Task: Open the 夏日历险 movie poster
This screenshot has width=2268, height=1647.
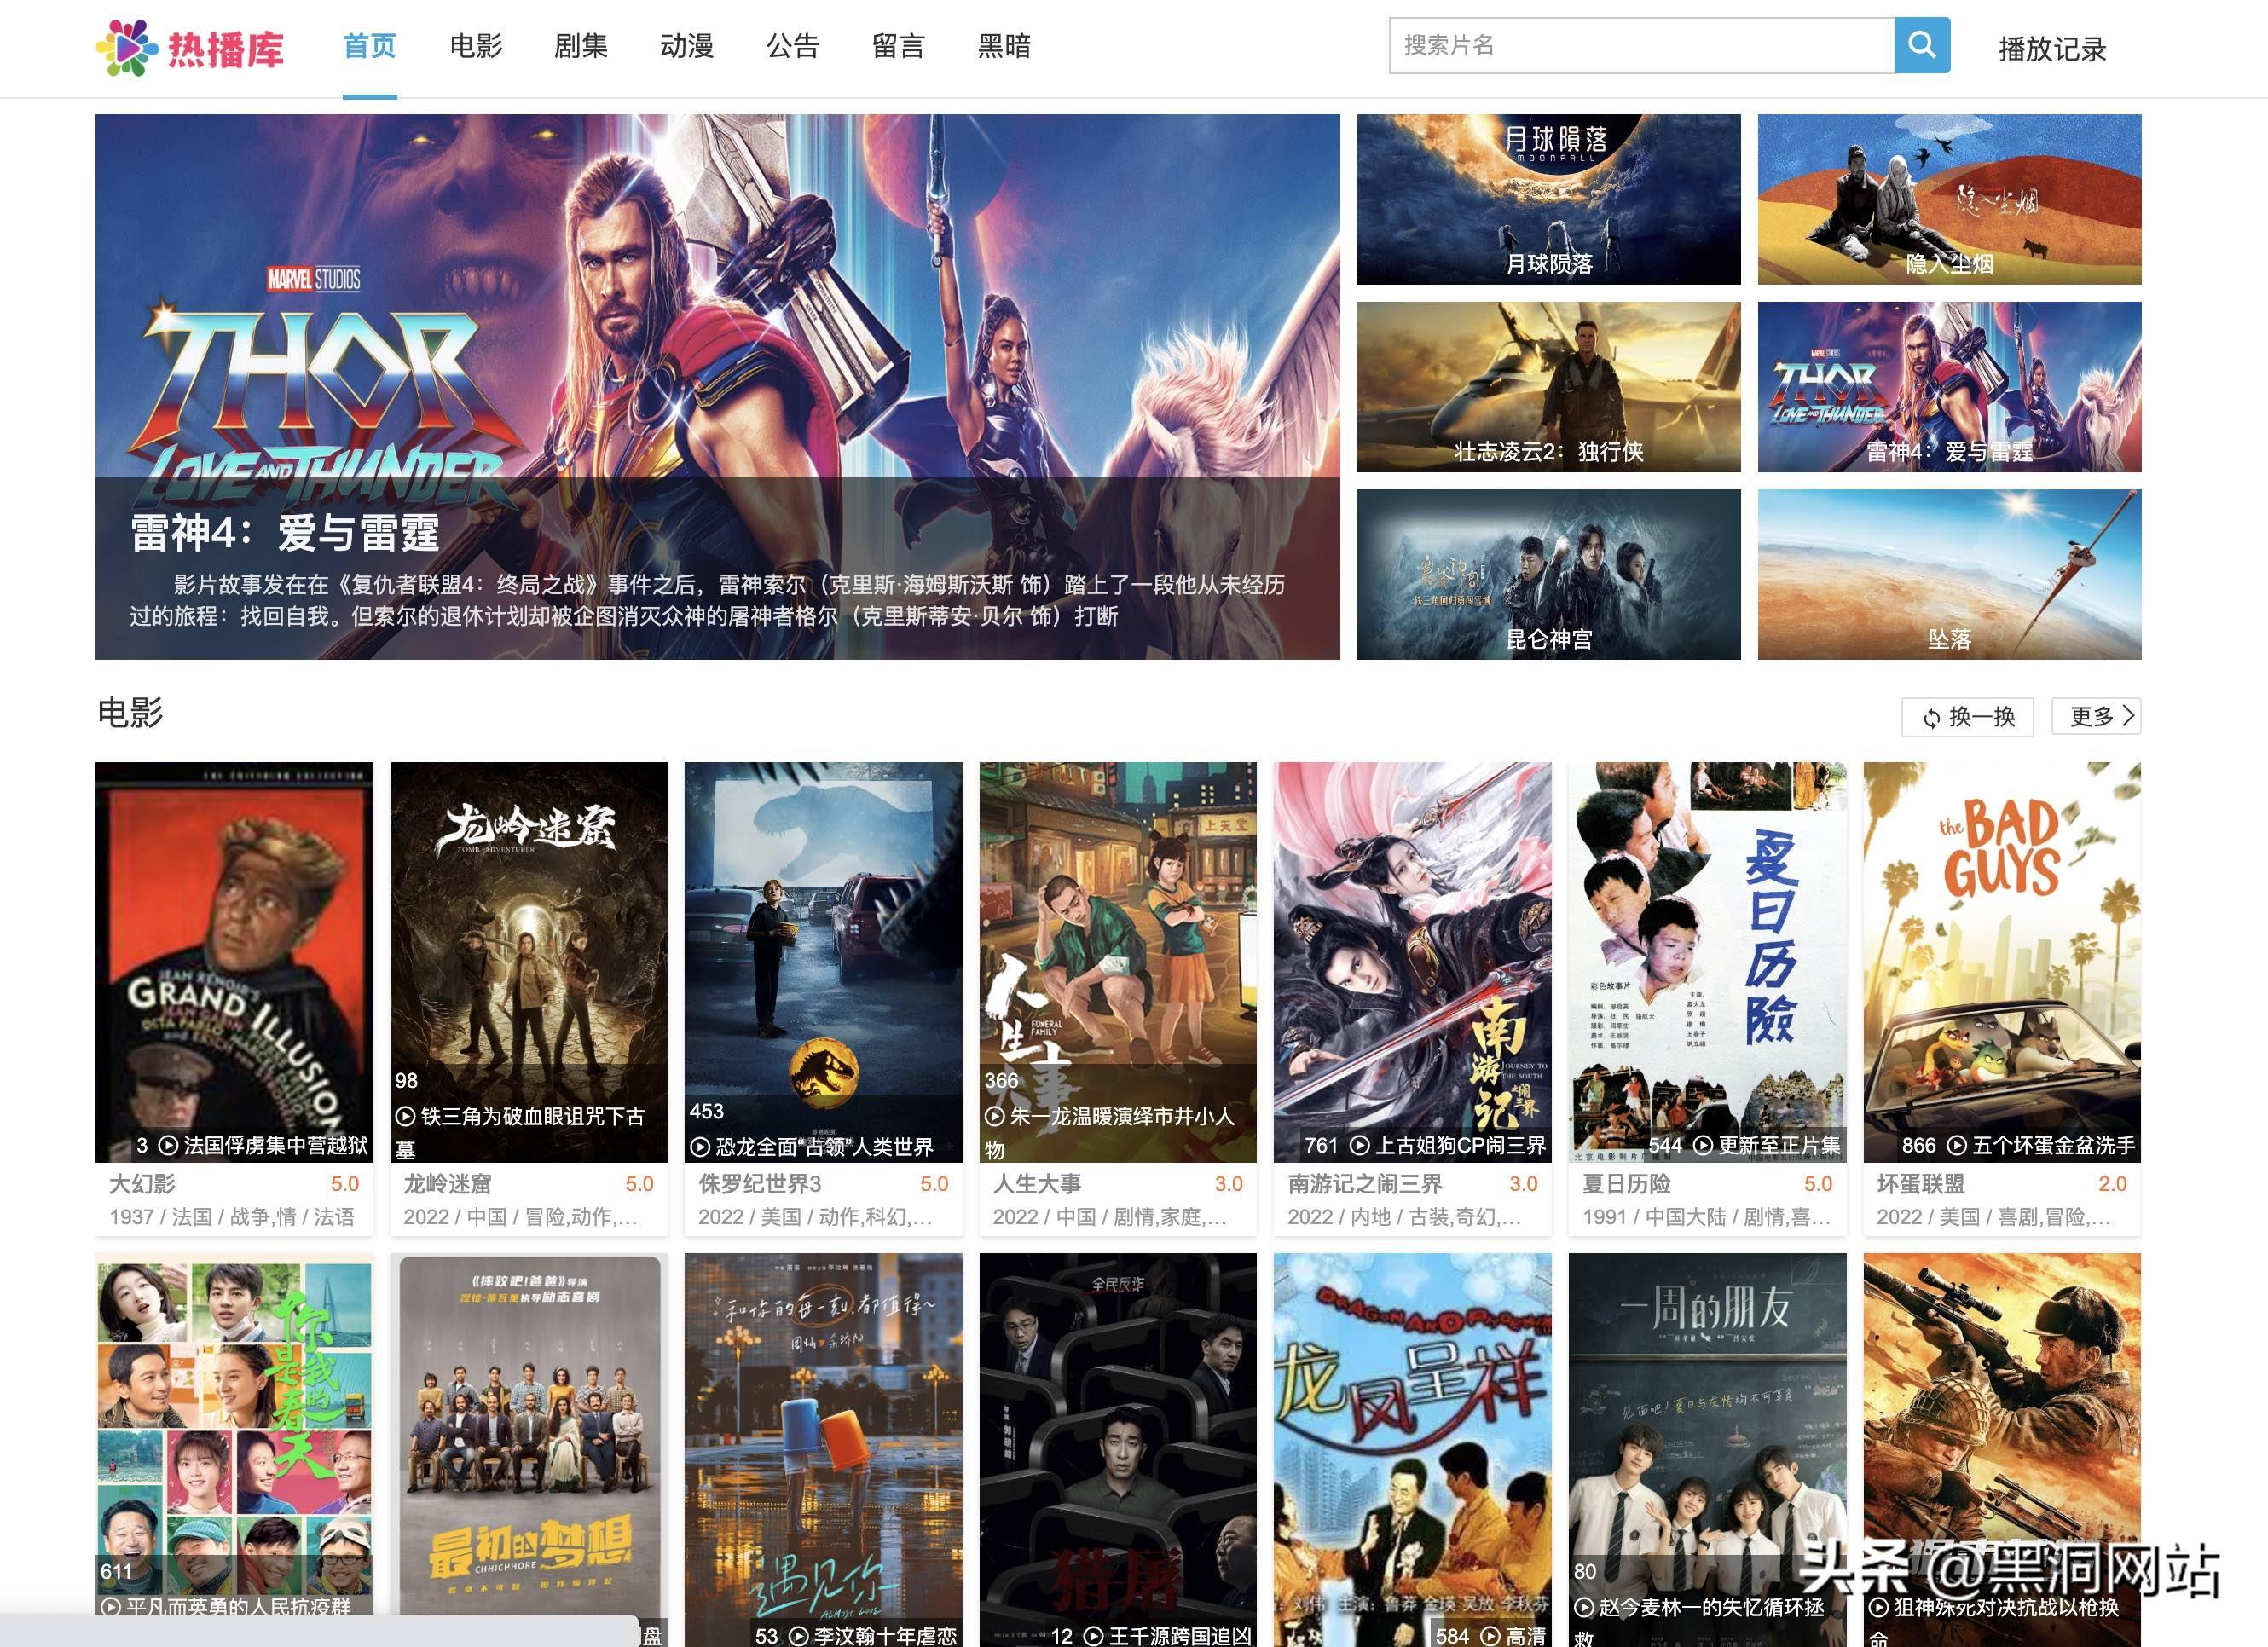Action: click(x=1707, y=962)
